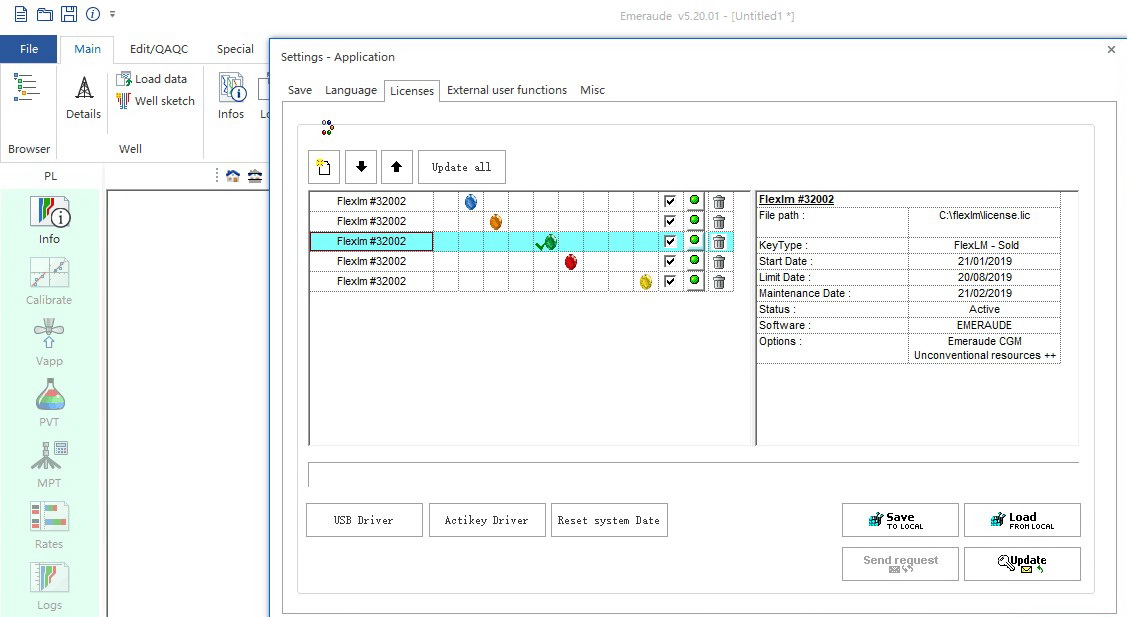Uncheck the first license row checkbox
The height and width of the screenshot is (617, 1127).
670,202
